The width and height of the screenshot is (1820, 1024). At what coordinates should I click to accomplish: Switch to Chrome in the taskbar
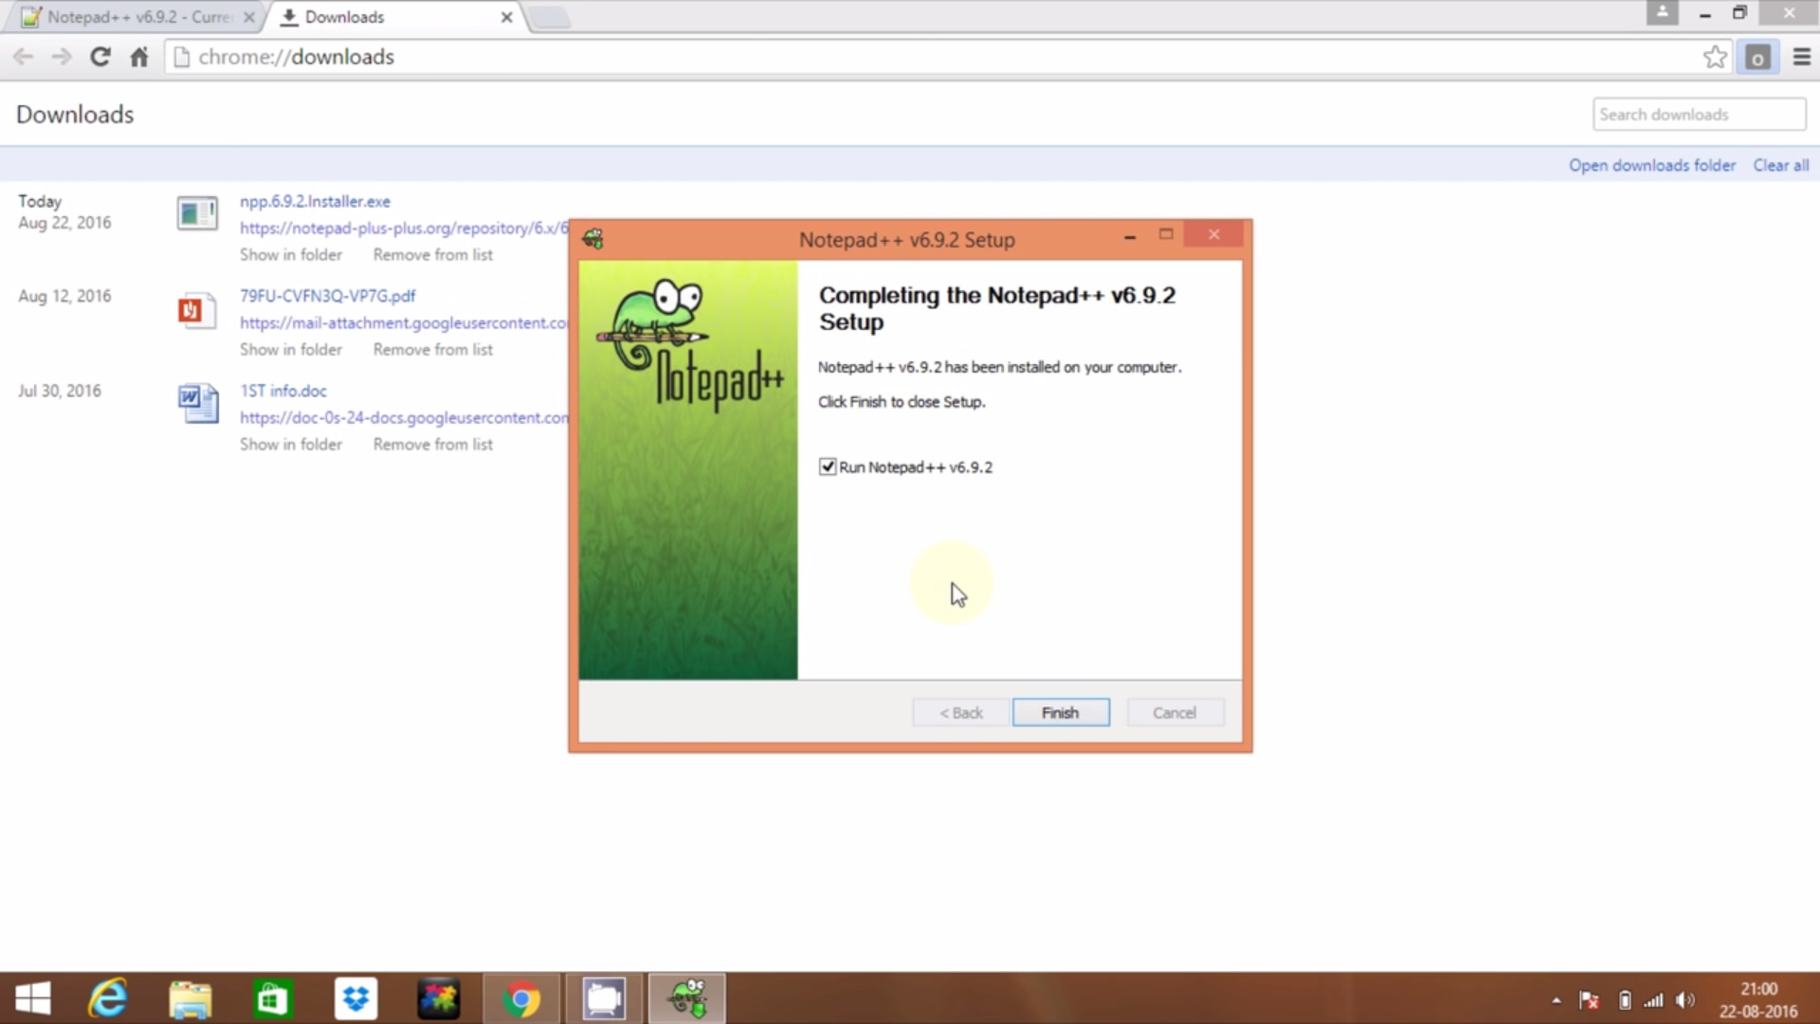pyautogui.click(x=522, y=998)
